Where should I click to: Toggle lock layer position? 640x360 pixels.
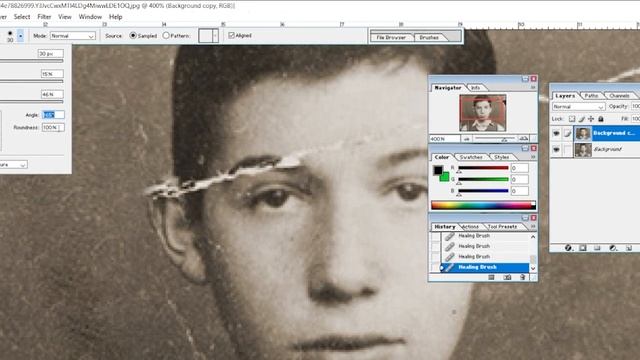(591, 119)
